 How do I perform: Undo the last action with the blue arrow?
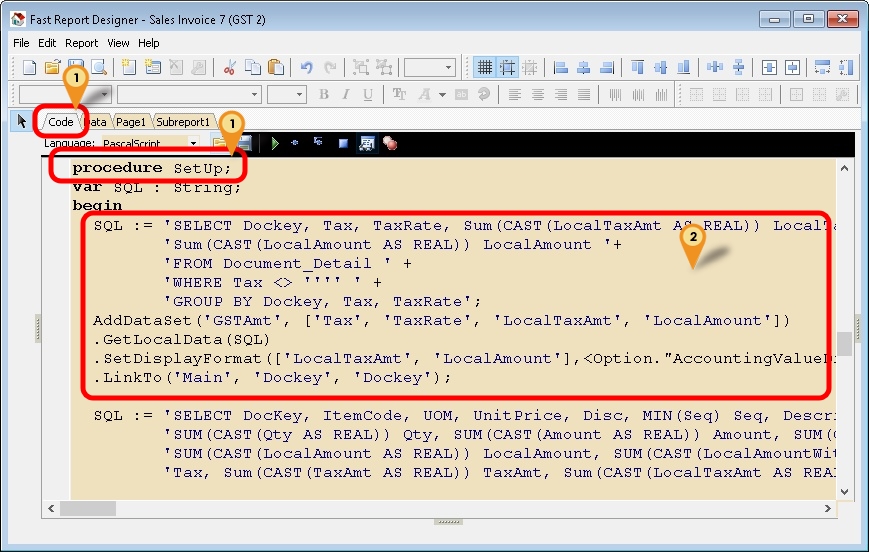click(306, 68)
